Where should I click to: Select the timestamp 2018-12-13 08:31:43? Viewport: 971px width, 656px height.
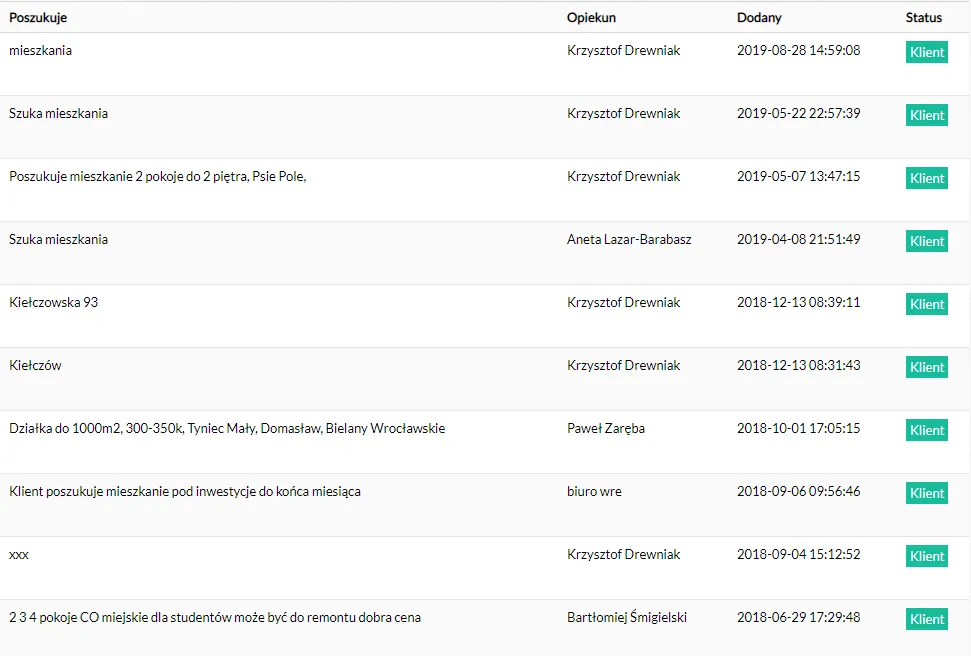pos(798,365)
